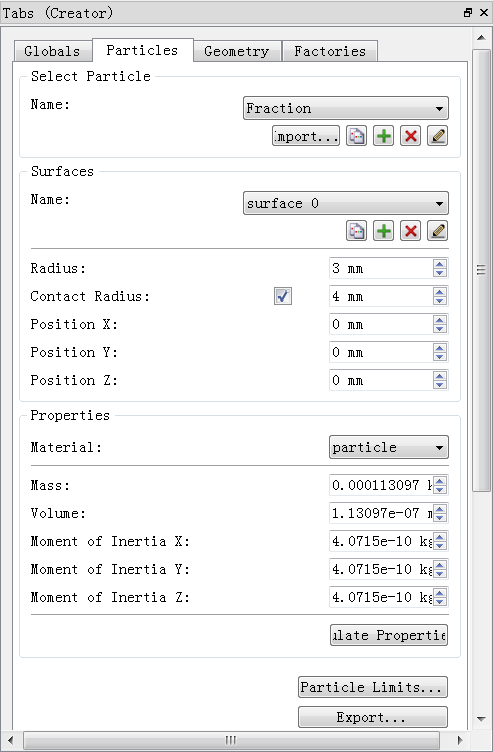Image resolution: width=493 pixels, height=752 pixels.
Task: Add a new particle with green plus
Action: [383, 136]
